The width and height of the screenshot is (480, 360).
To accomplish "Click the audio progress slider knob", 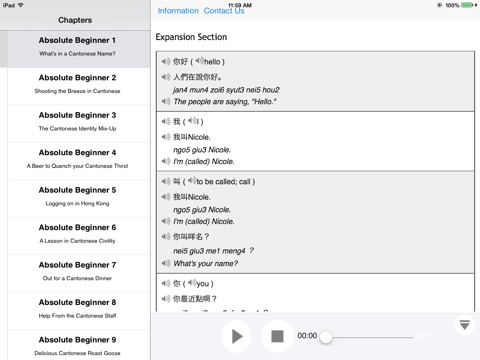I will 326,337.
